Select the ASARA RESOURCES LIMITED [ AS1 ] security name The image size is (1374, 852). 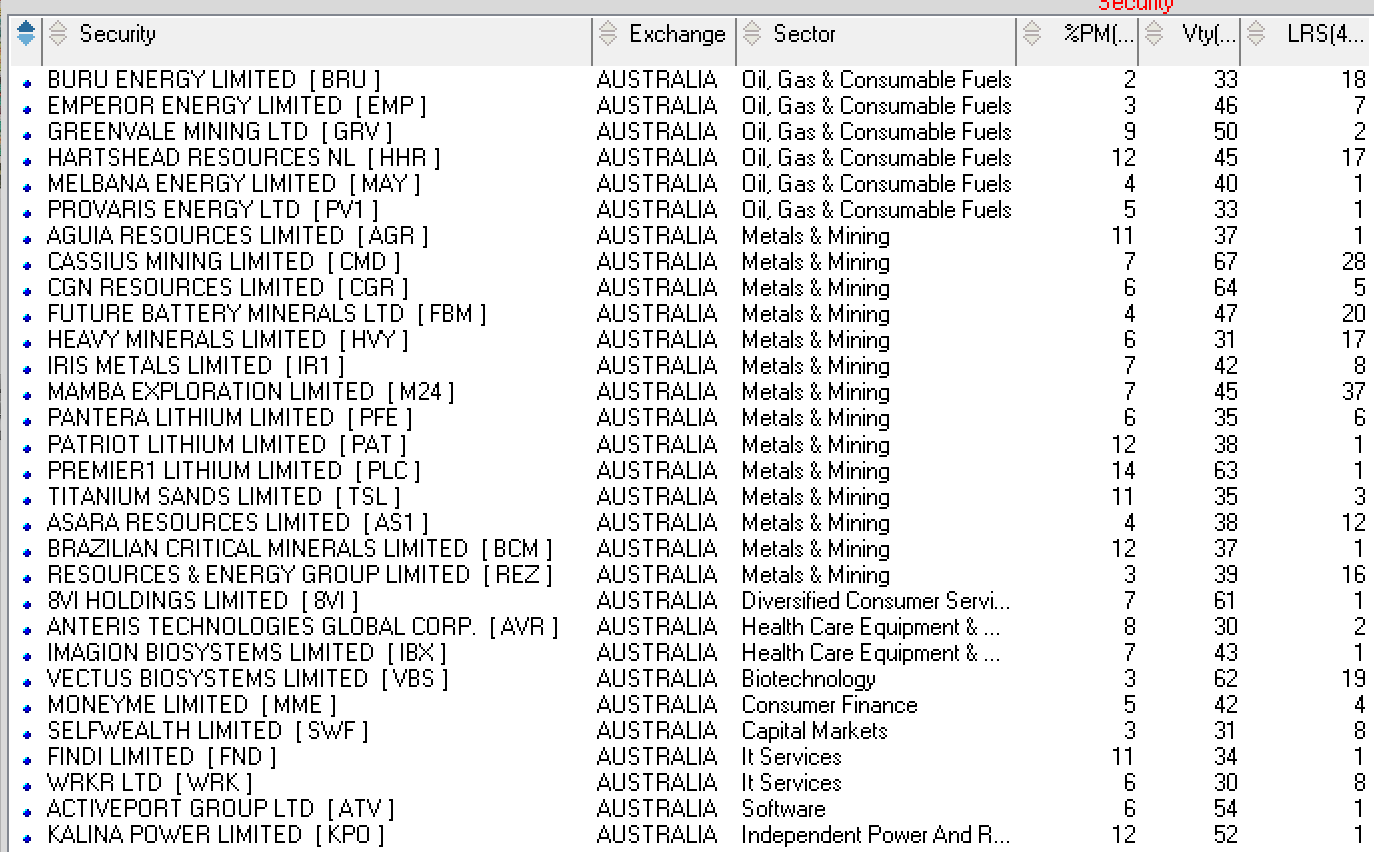coord(237,522)
